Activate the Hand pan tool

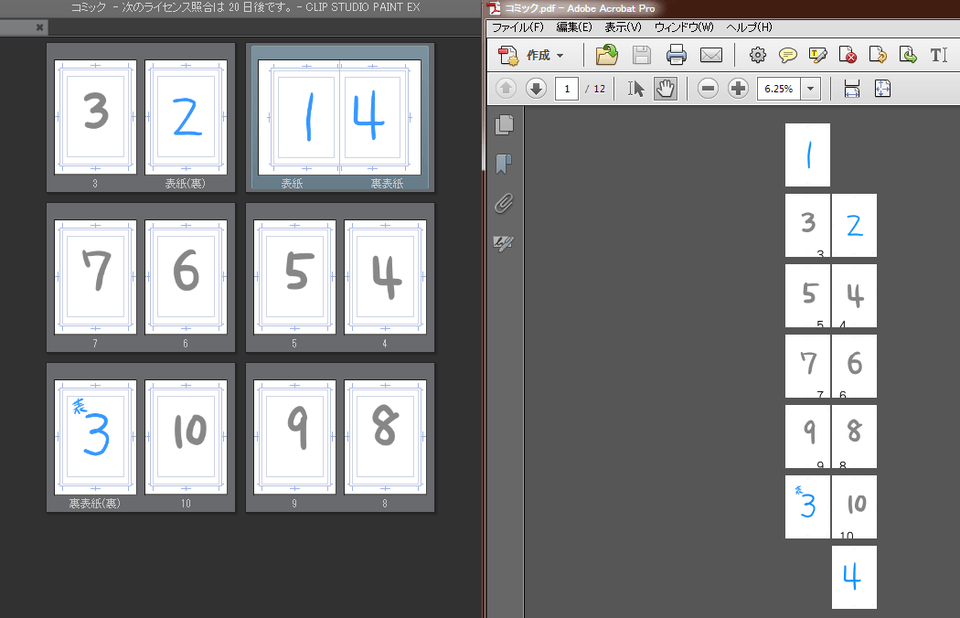[x=666, y=89]
